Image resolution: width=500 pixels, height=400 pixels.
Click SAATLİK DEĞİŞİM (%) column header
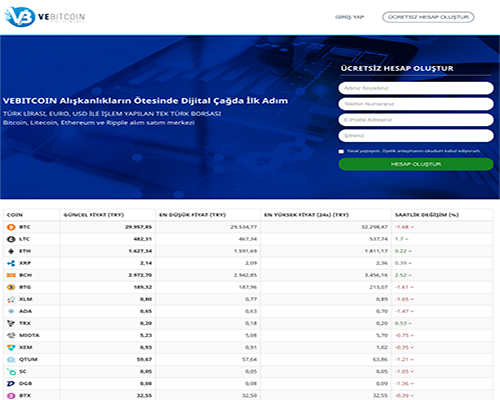(x=427, y=215)
